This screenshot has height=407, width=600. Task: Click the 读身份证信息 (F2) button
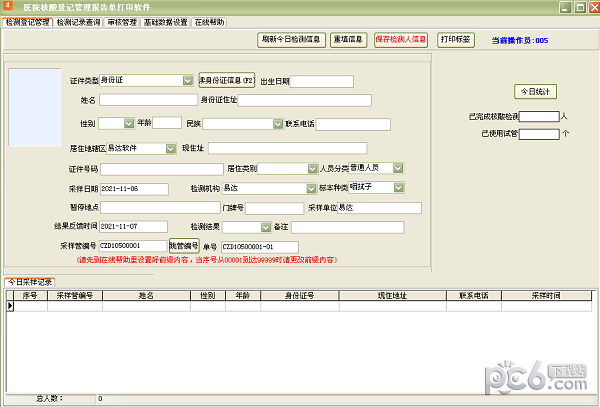[x=227, y=80]
